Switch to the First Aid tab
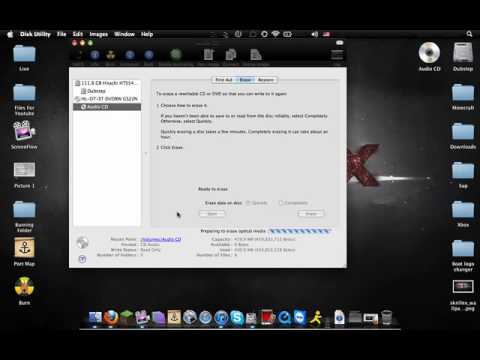This screenshot has height=360, width=480. point(224,80)
